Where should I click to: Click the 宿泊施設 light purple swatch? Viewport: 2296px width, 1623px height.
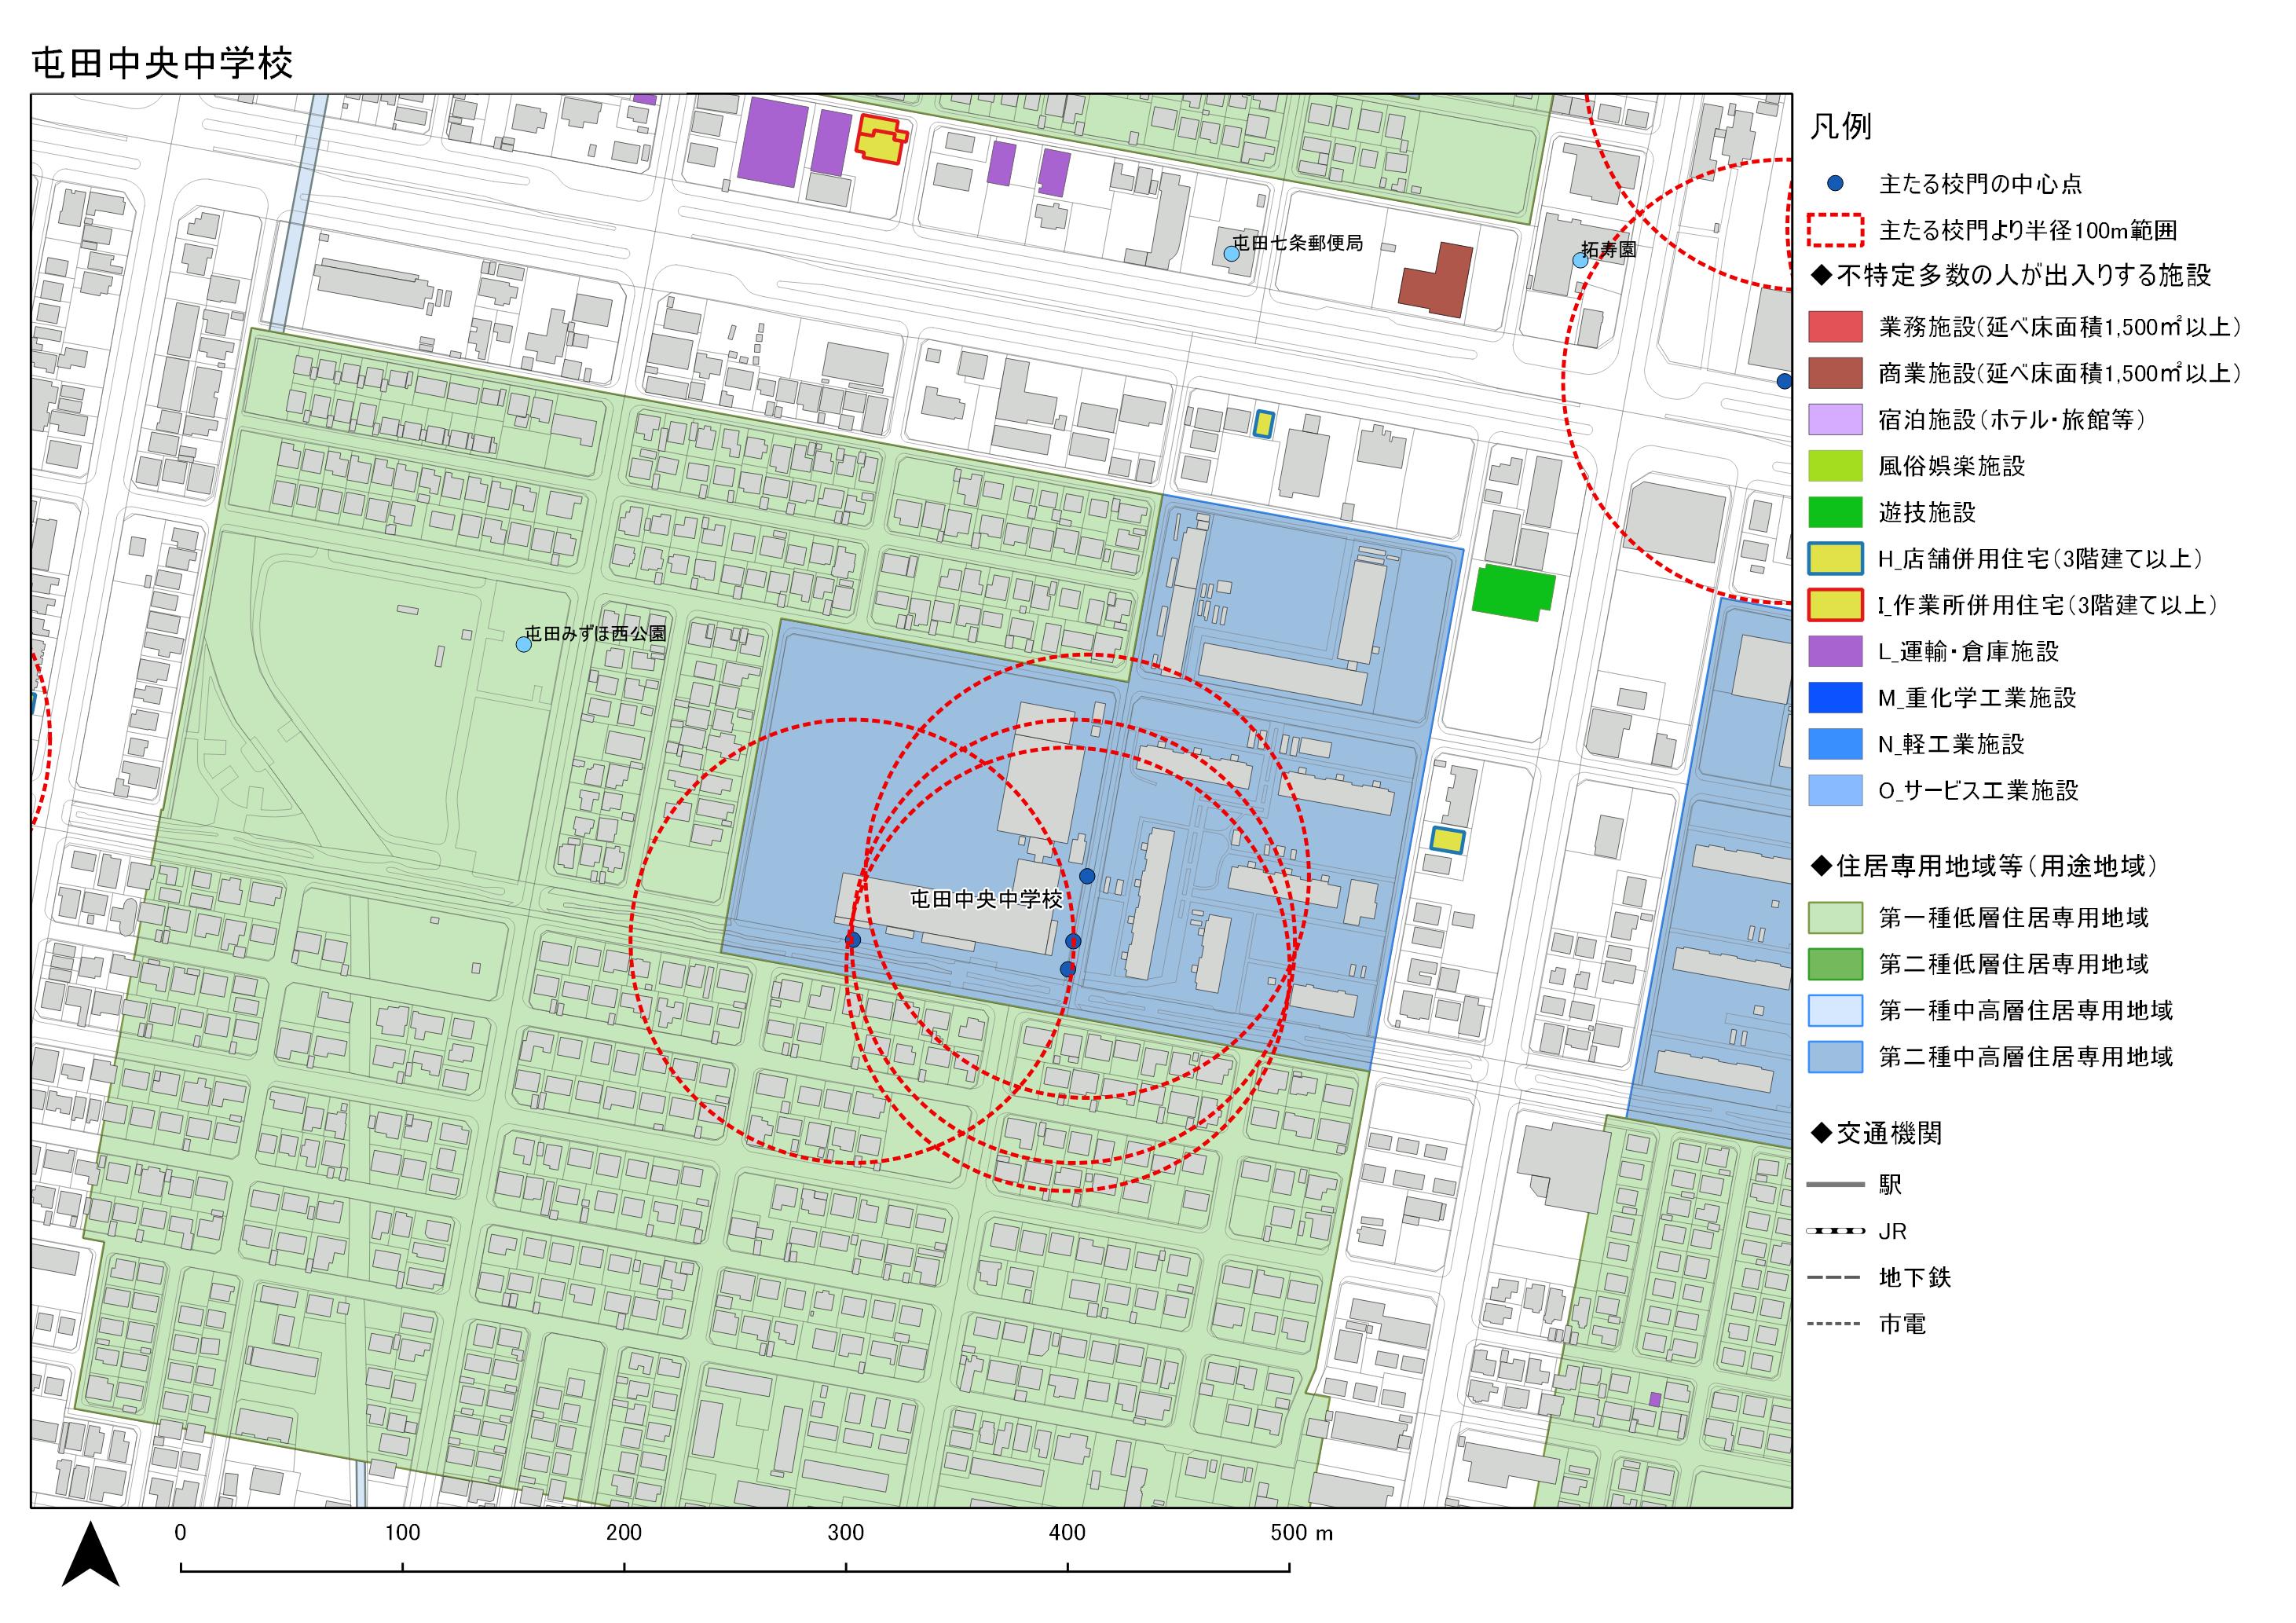click(1835, 419)
